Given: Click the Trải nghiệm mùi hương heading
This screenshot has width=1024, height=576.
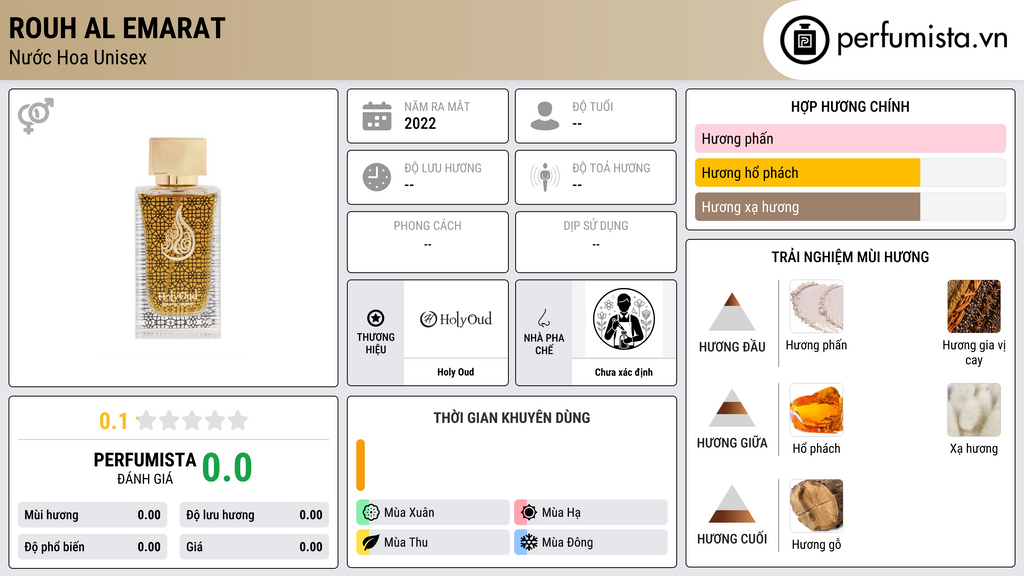Looking at the screenshot, I should (x=850, y=257).
